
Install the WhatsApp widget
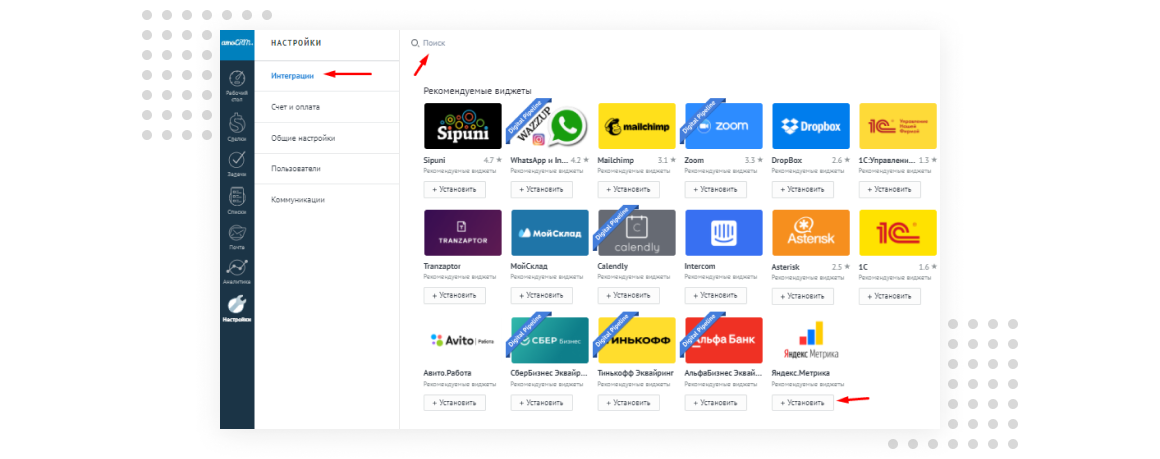(542, 189)
